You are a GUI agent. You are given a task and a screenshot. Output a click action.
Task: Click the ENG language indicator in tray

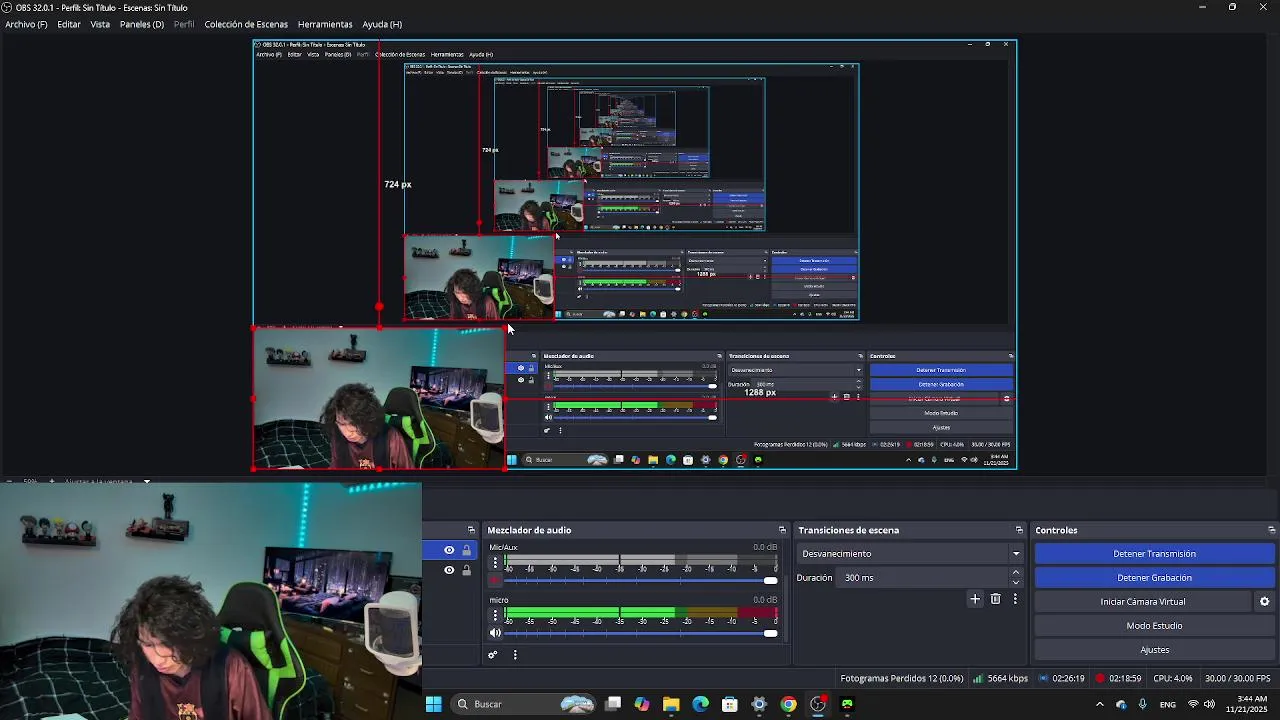[x=1168, y=705]
